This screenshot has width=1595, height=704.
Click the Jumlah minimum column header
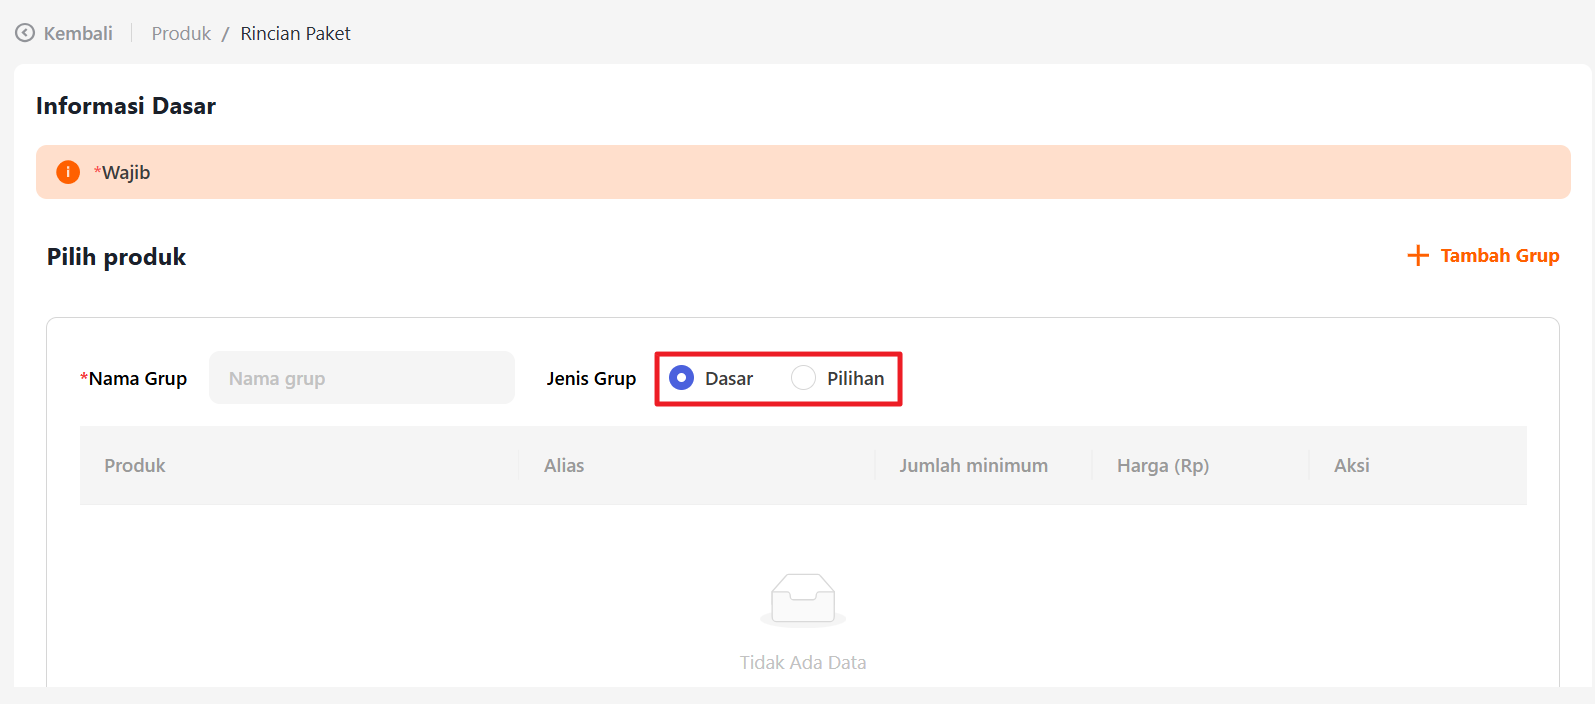(x=973, y=466)
